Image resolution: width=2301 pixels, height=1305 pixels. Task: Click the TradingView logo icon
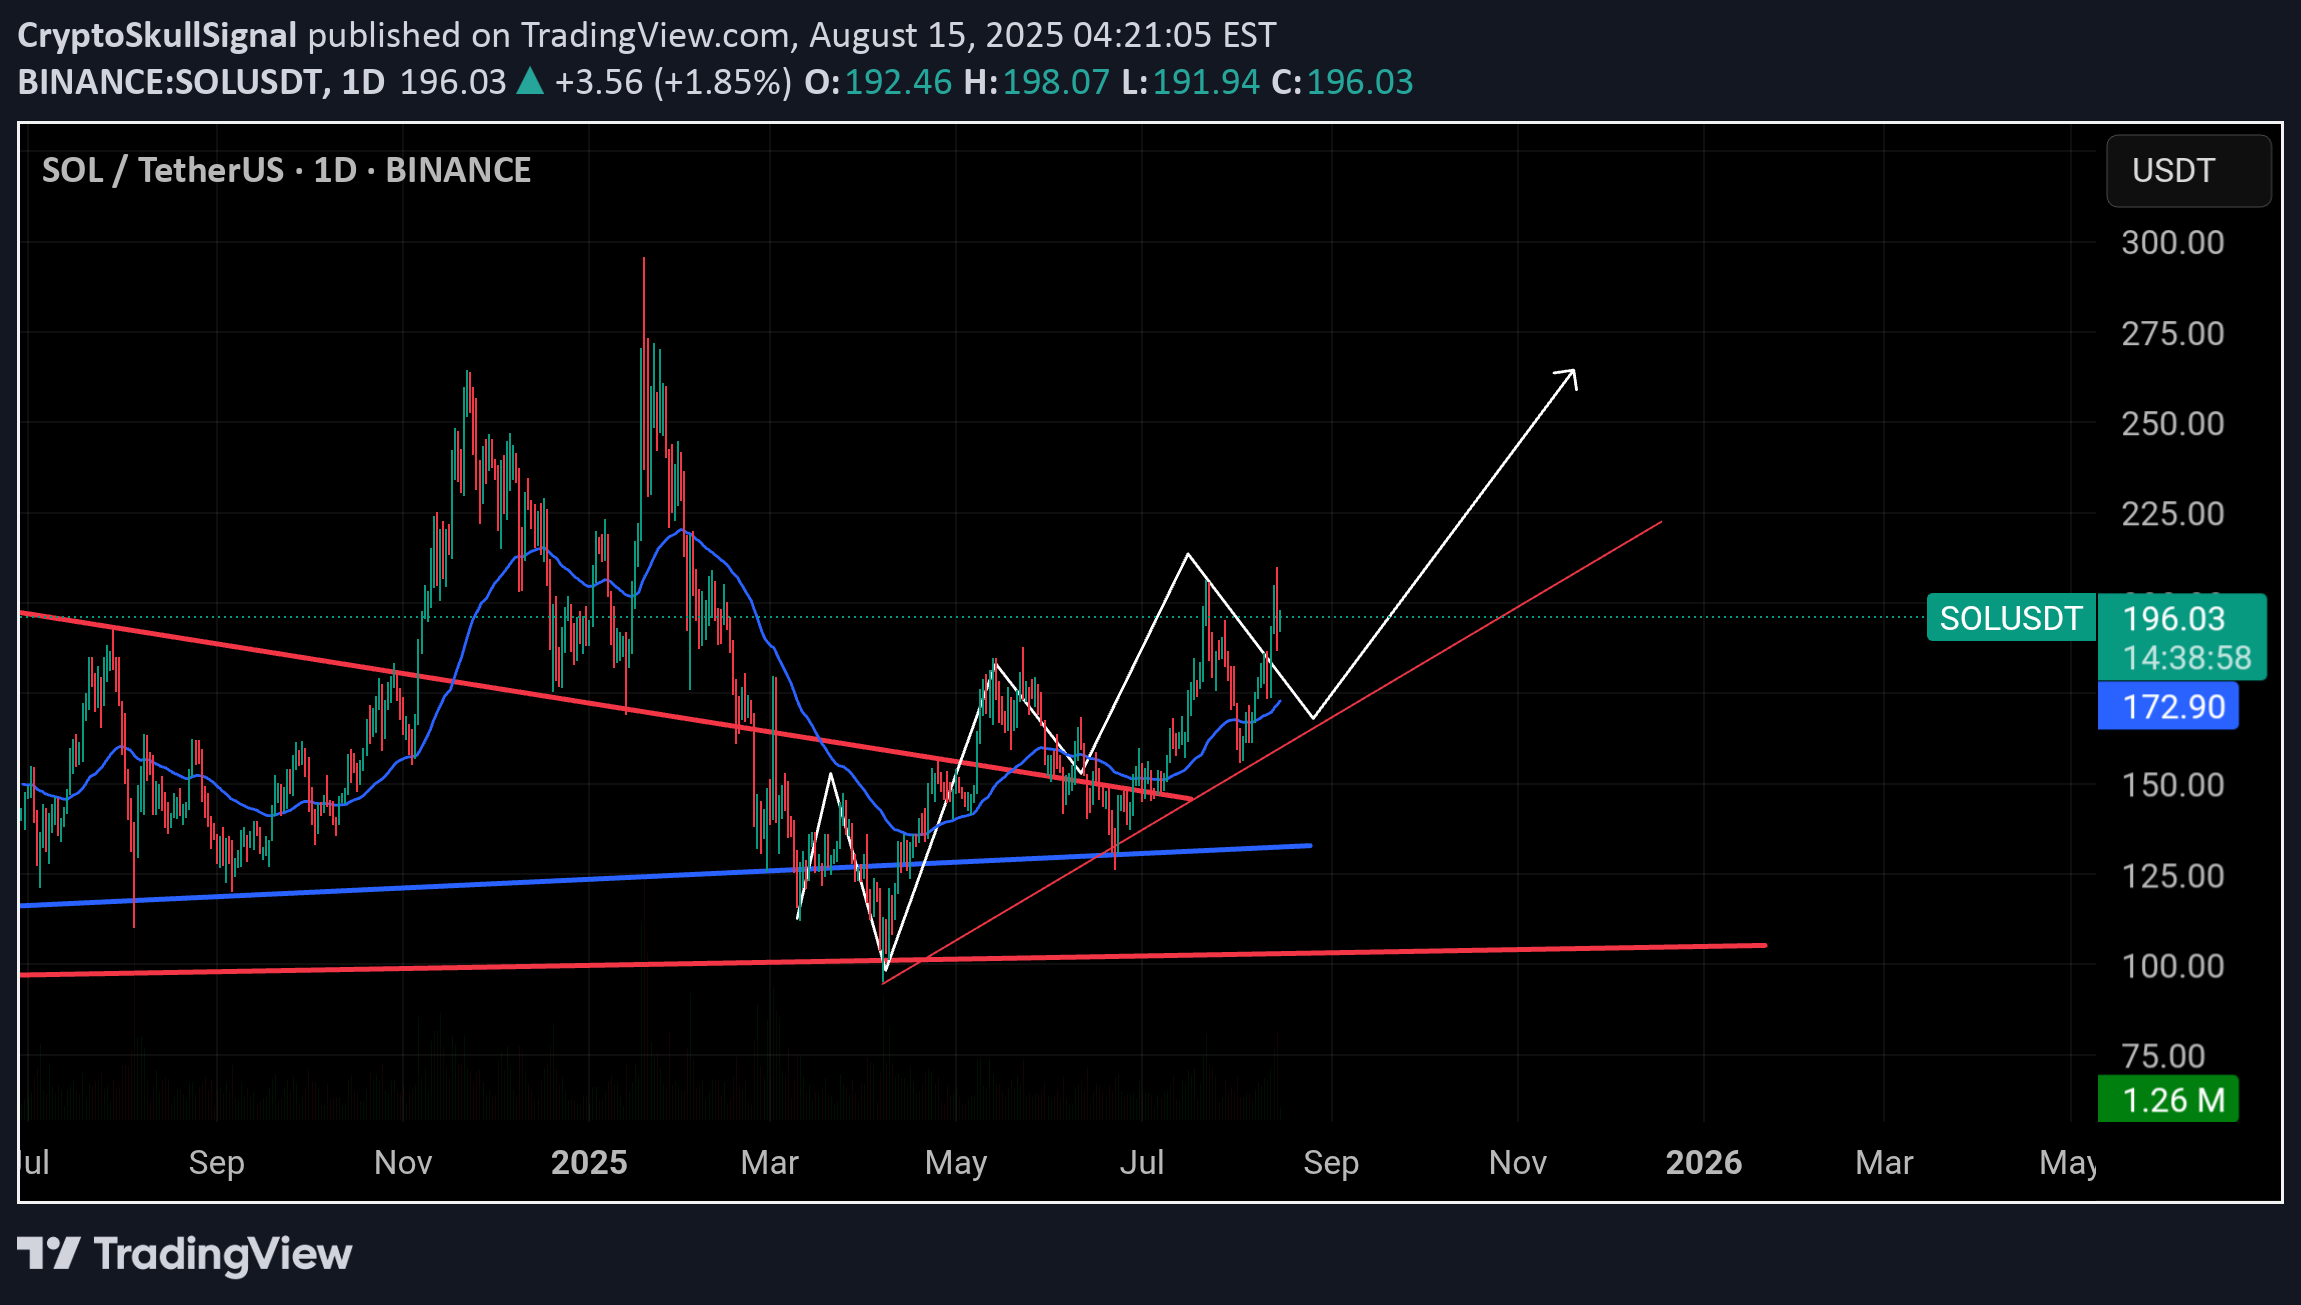48,1254
